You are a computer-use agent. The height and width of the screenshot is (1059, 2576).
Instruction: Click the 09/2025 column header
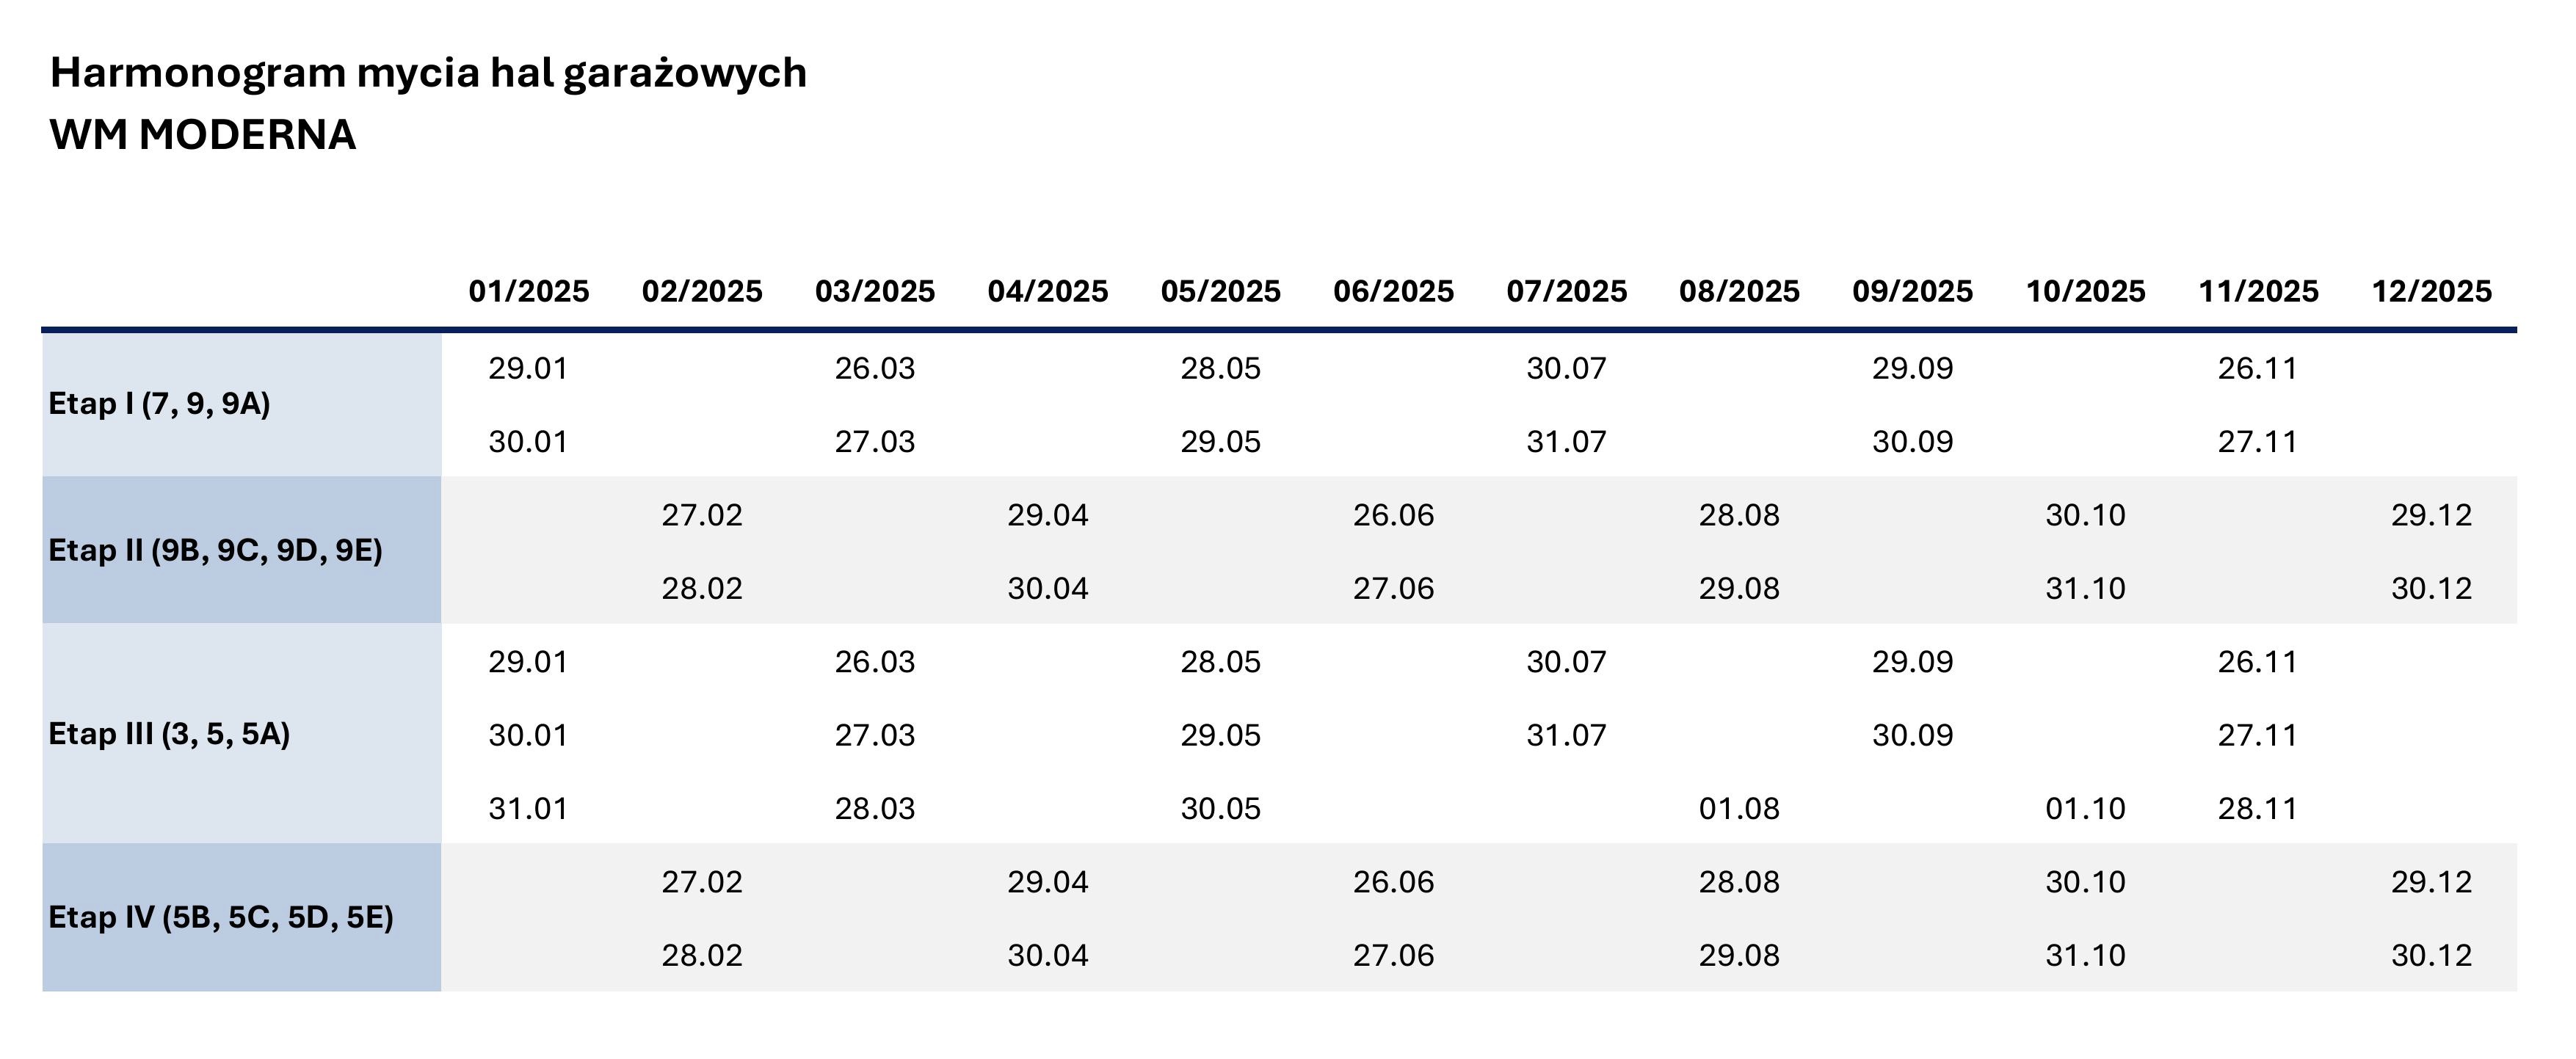(x=1912, y=291)
